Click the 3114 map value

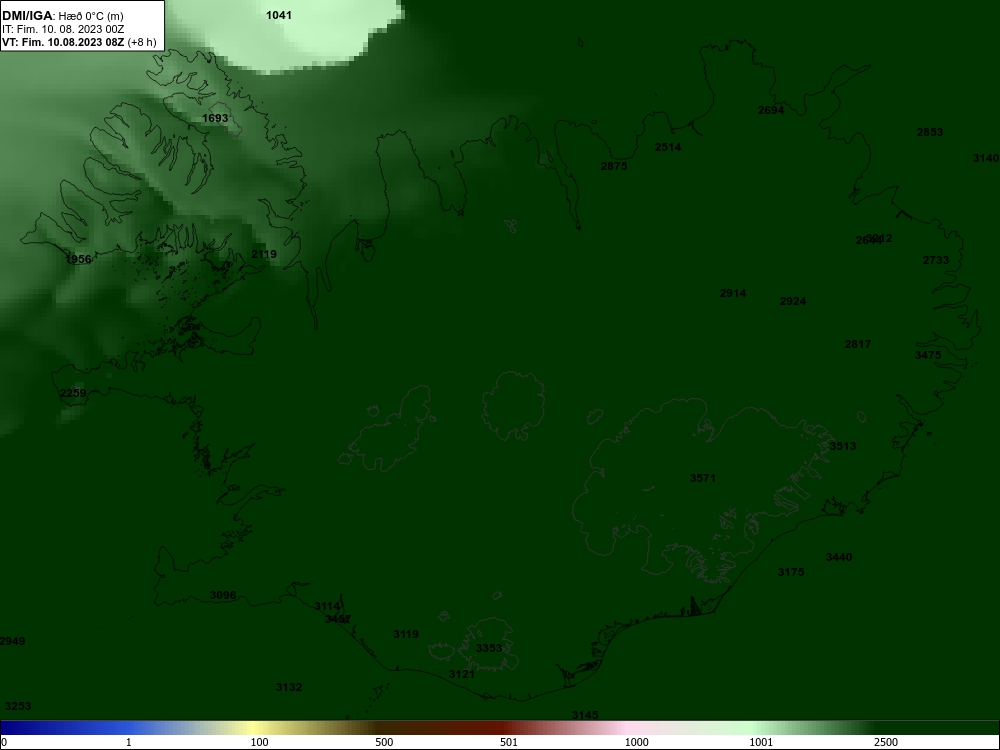[x=327, y=606]
